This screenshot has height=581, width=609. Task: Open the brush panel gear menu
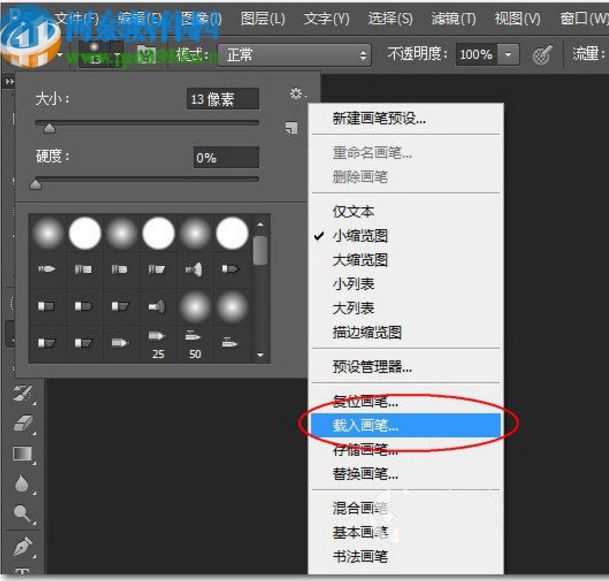pos(296,94)
